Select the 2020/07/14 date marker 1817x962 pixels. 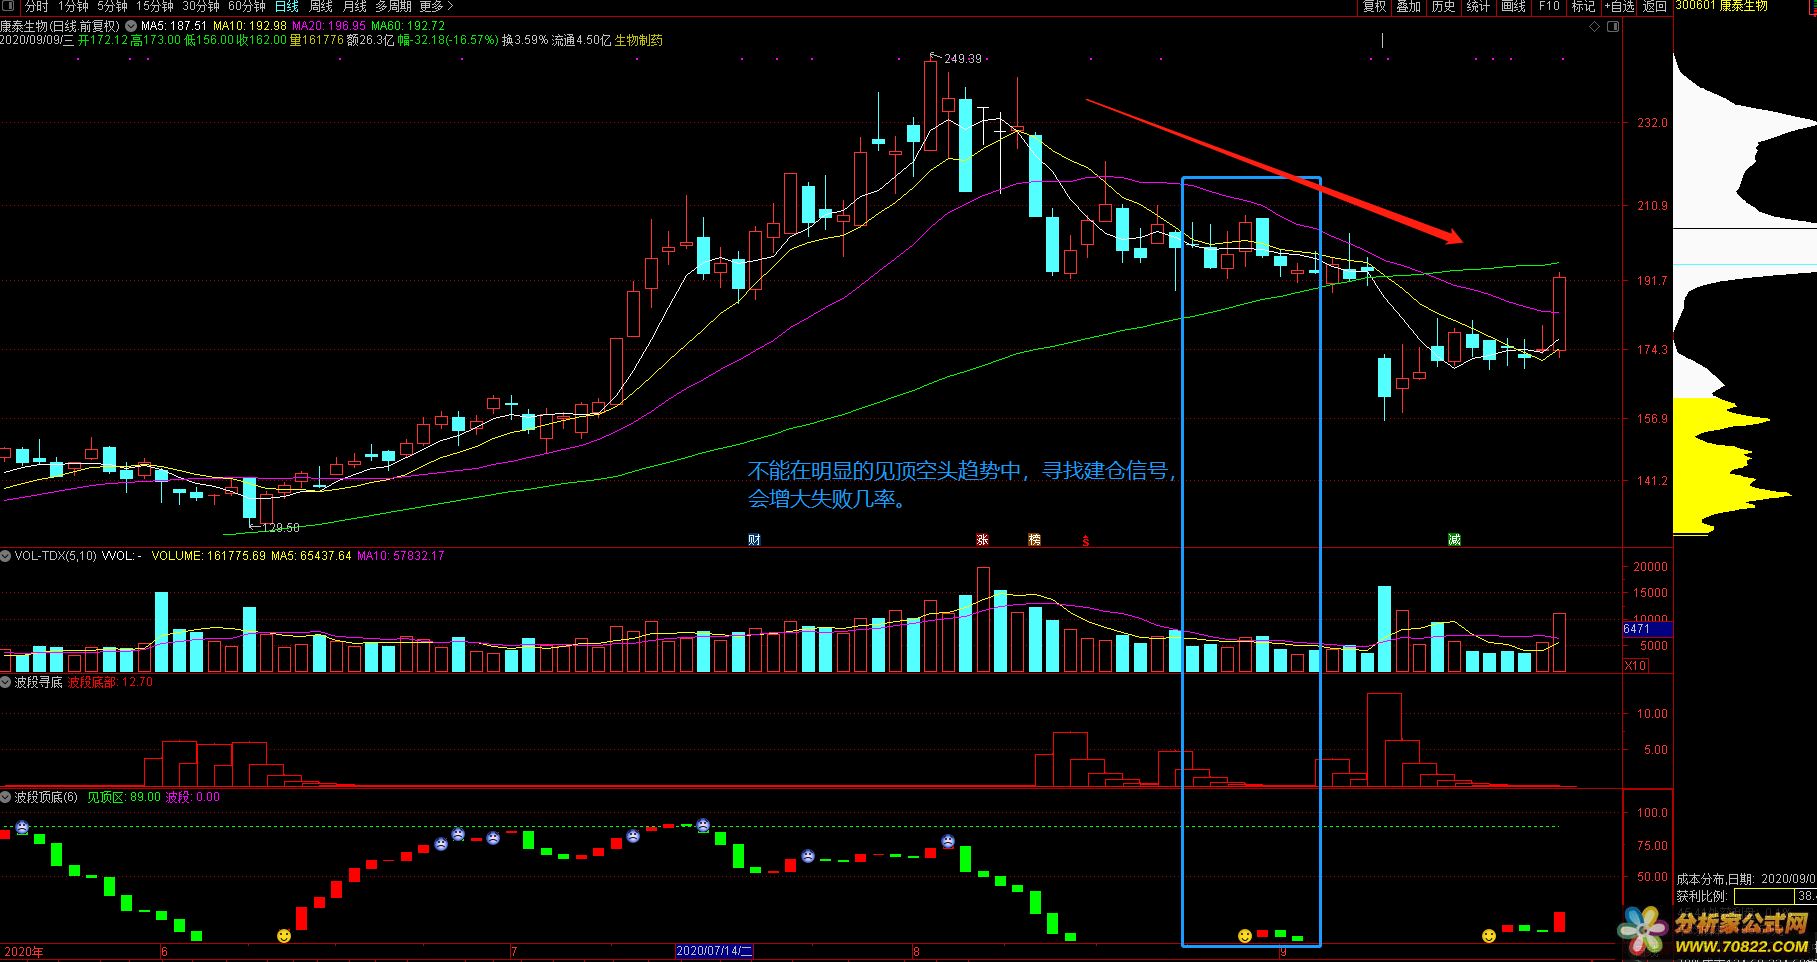pyautogui.click(x=715, y=951)
